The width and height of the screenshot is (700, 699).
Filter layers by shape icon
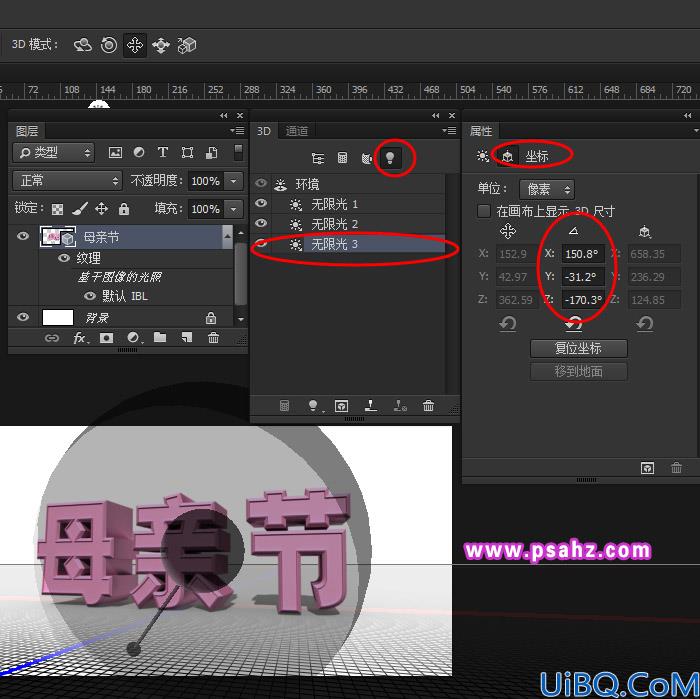click(x=187, y=153)
